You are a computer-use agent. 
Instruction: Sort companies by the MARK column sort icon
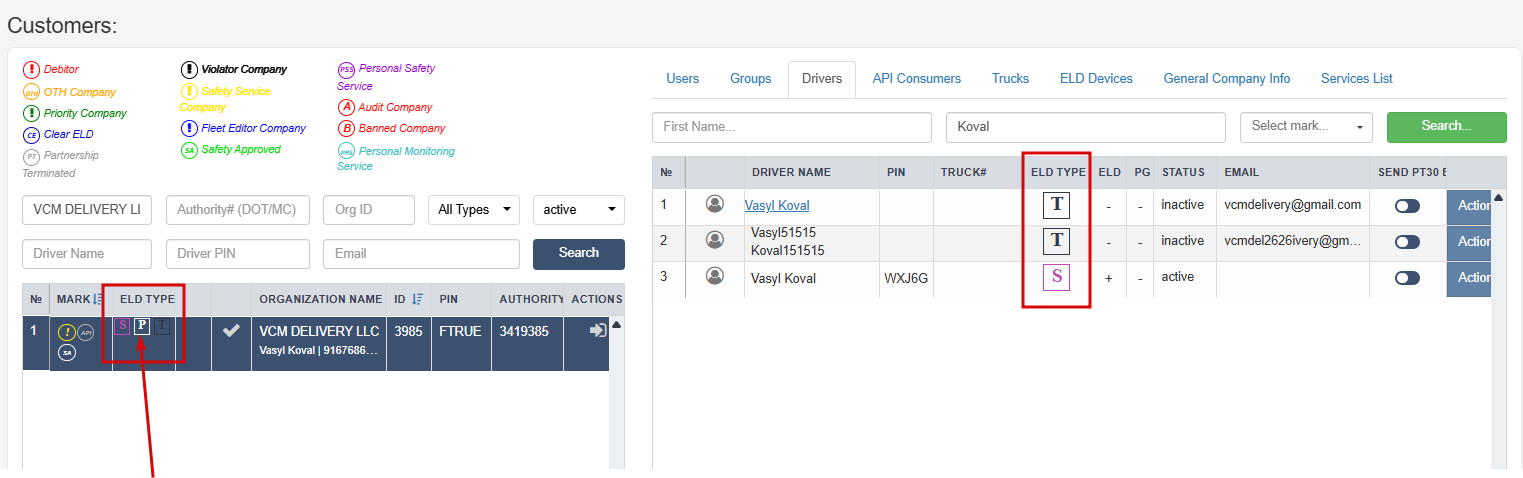(x=98, y=299)
